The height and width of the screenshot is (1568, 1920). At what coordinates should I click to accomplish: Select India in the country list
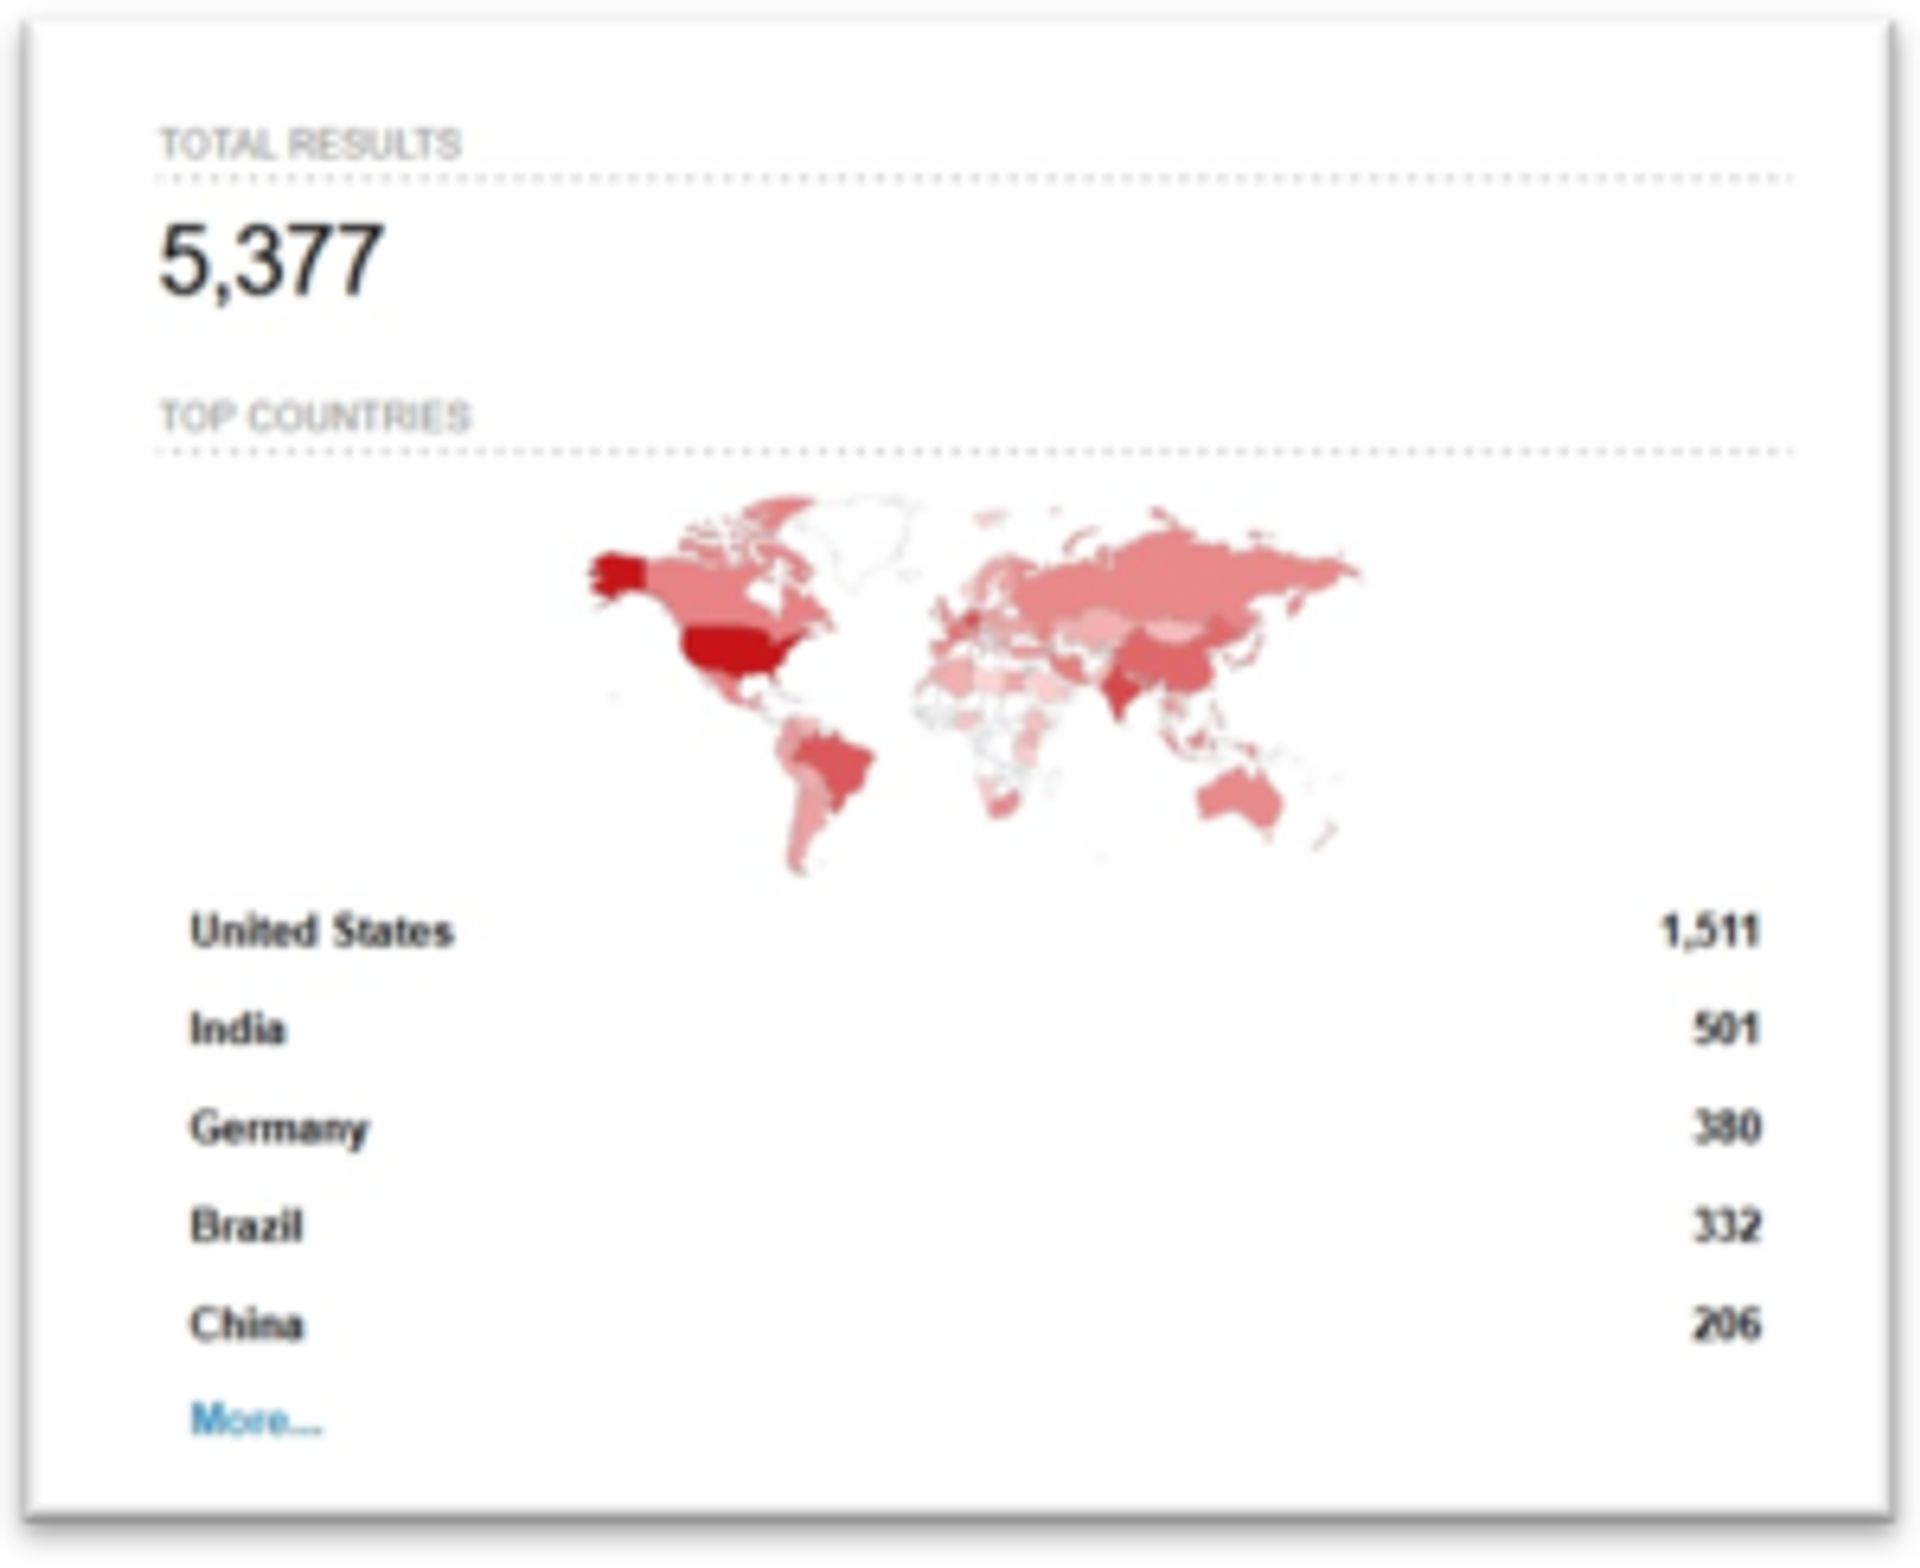click(238, 1029)
